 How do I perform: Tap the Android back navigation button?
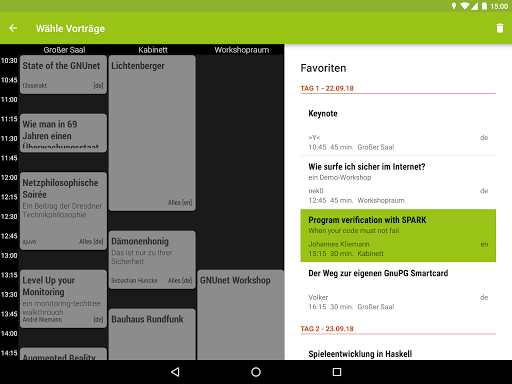coord(175,372)
